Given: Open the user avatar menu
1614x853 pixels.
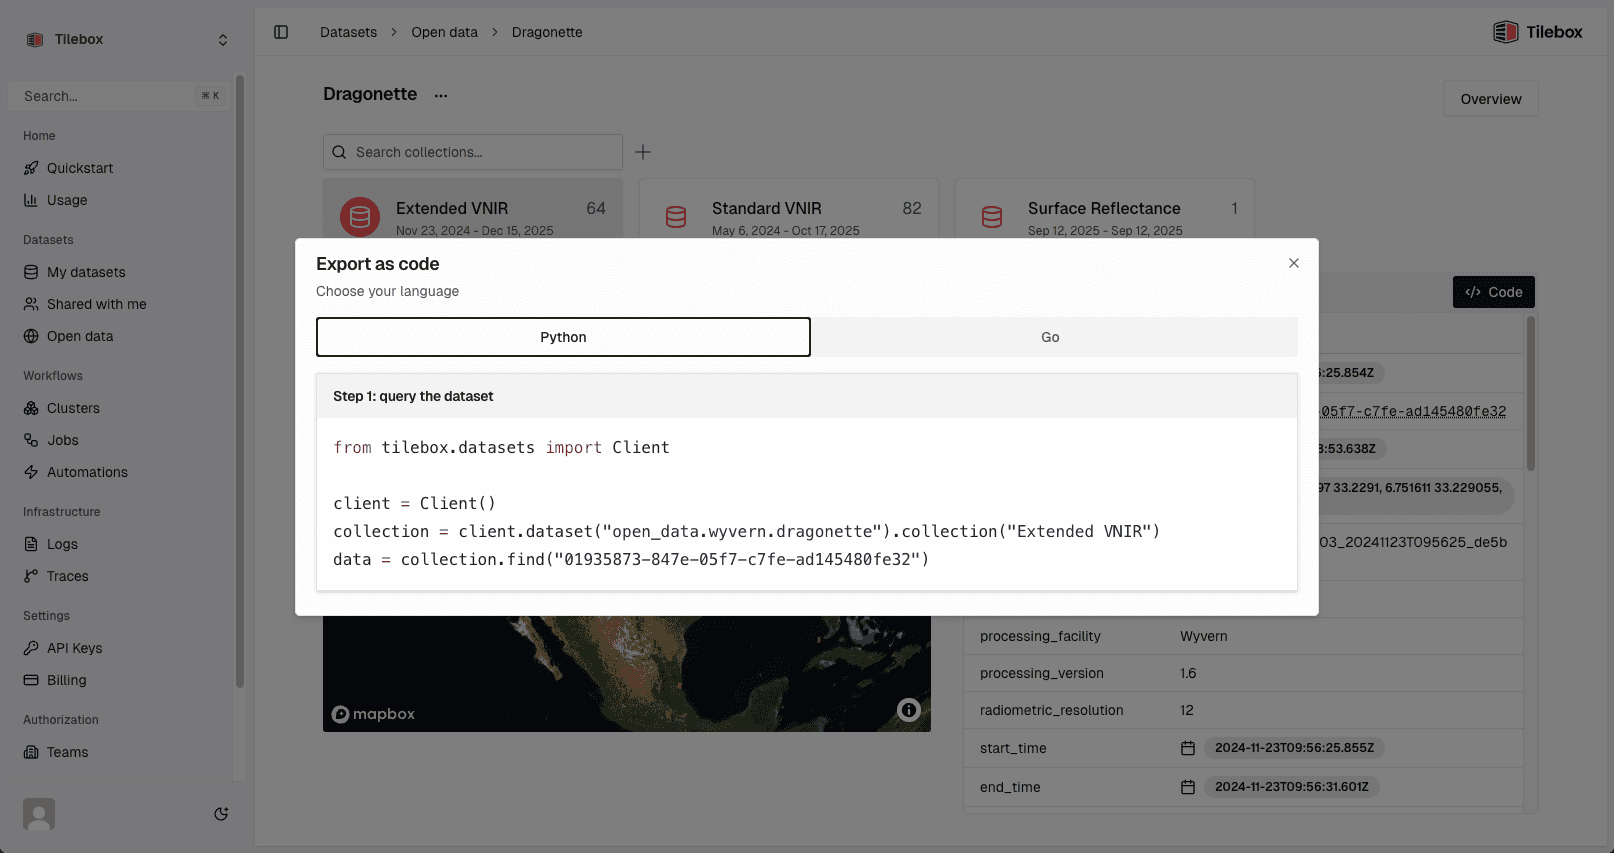Looking at the screenshot, I should pos(39,814).
